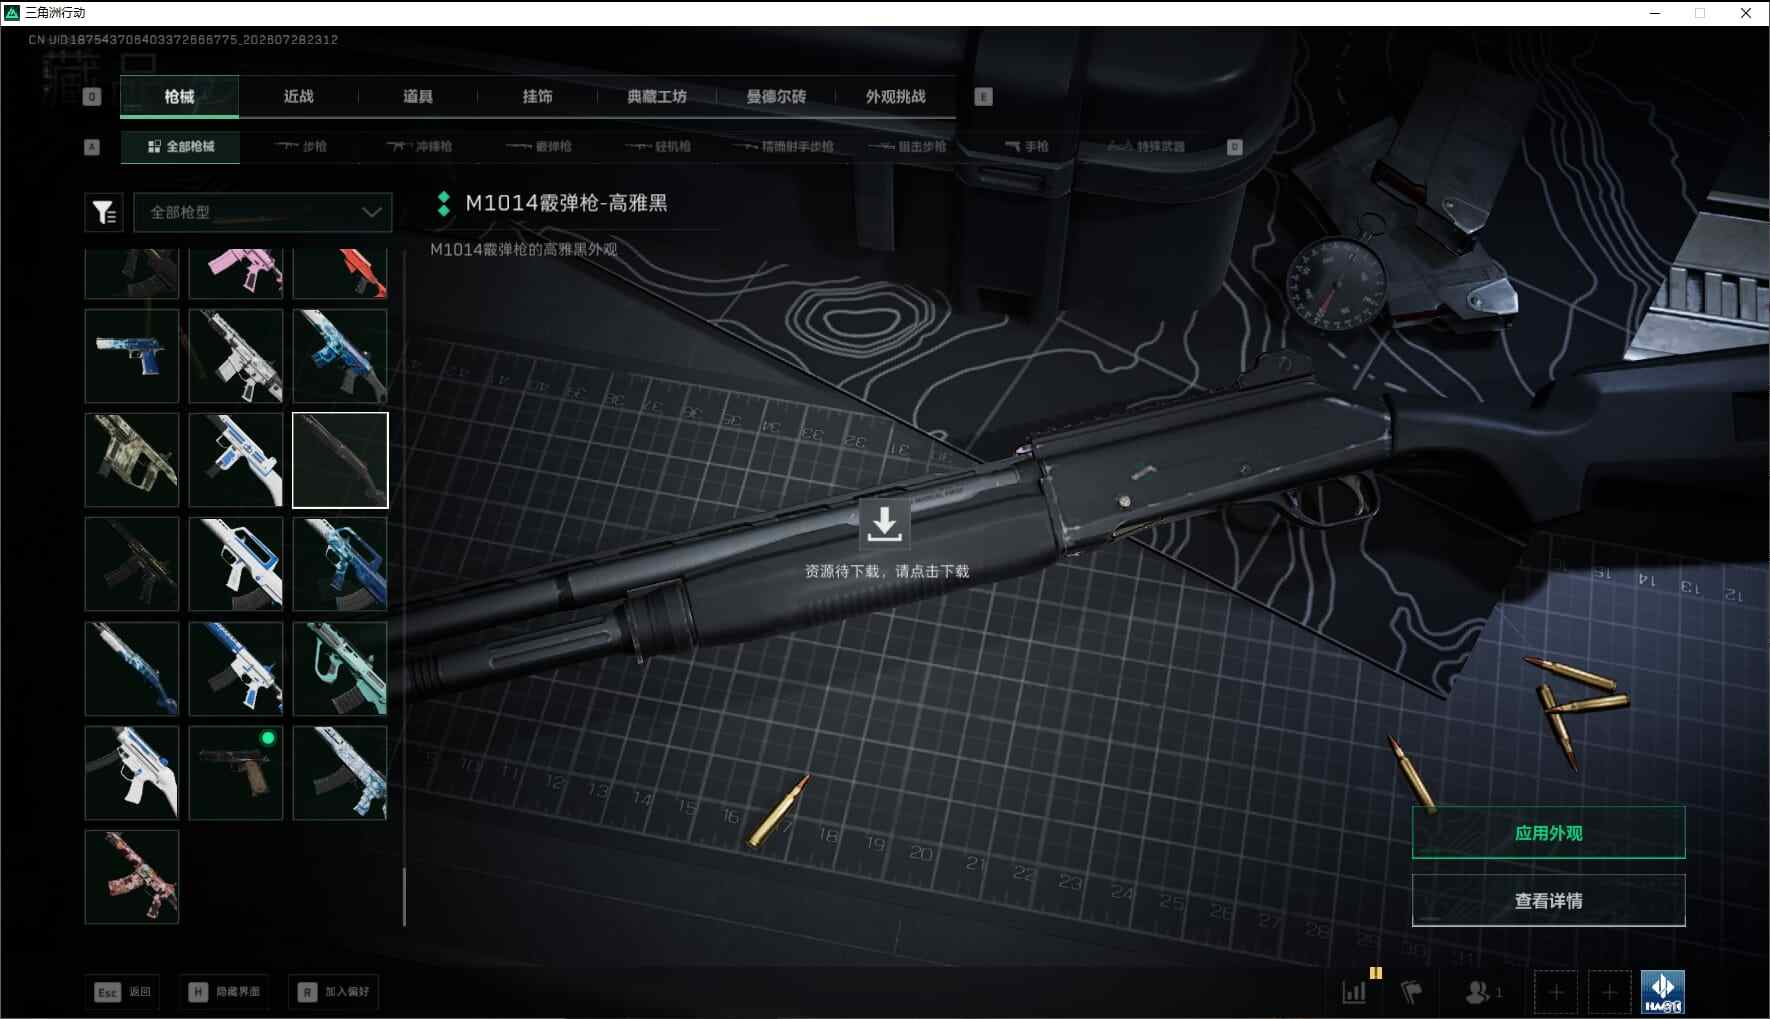
Task: Click the skin list vertical scrollbar
Action: 404,897
